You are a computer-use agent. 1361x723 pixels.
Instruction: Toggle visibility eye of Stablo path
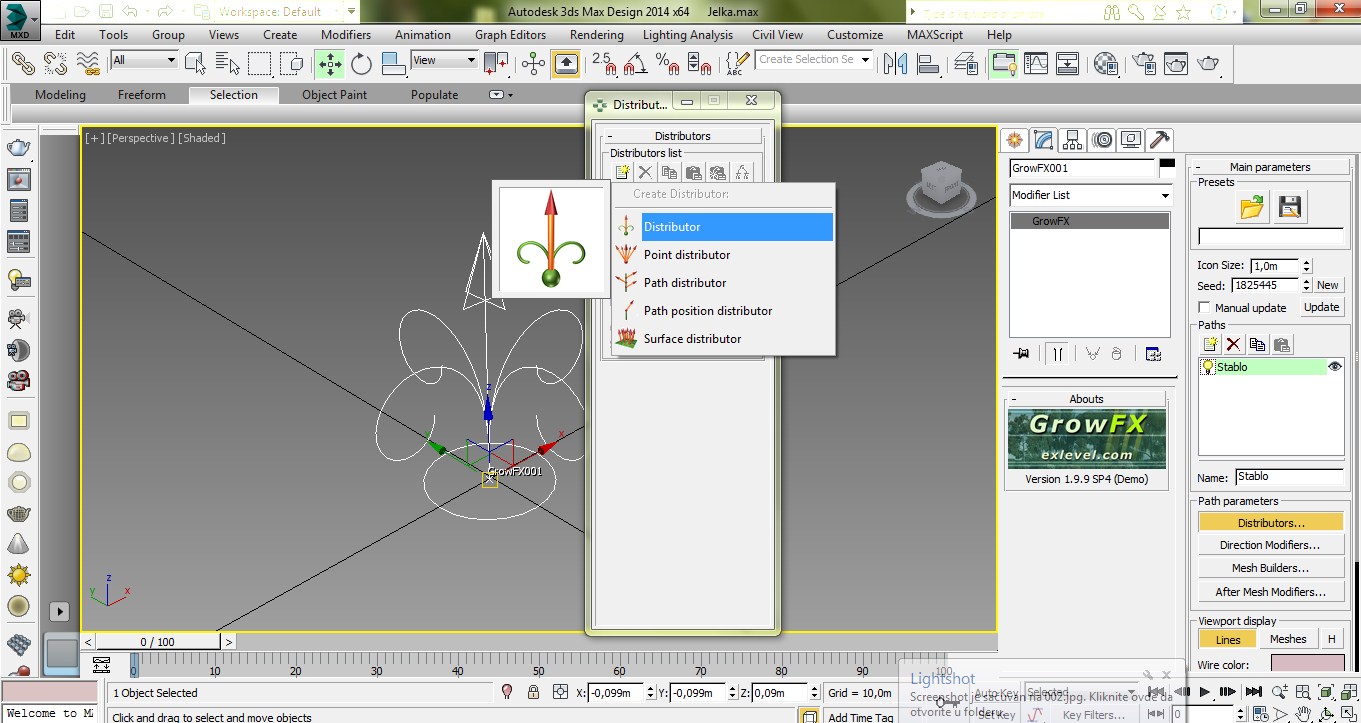pyautogui.click(x=1334, y=367)
